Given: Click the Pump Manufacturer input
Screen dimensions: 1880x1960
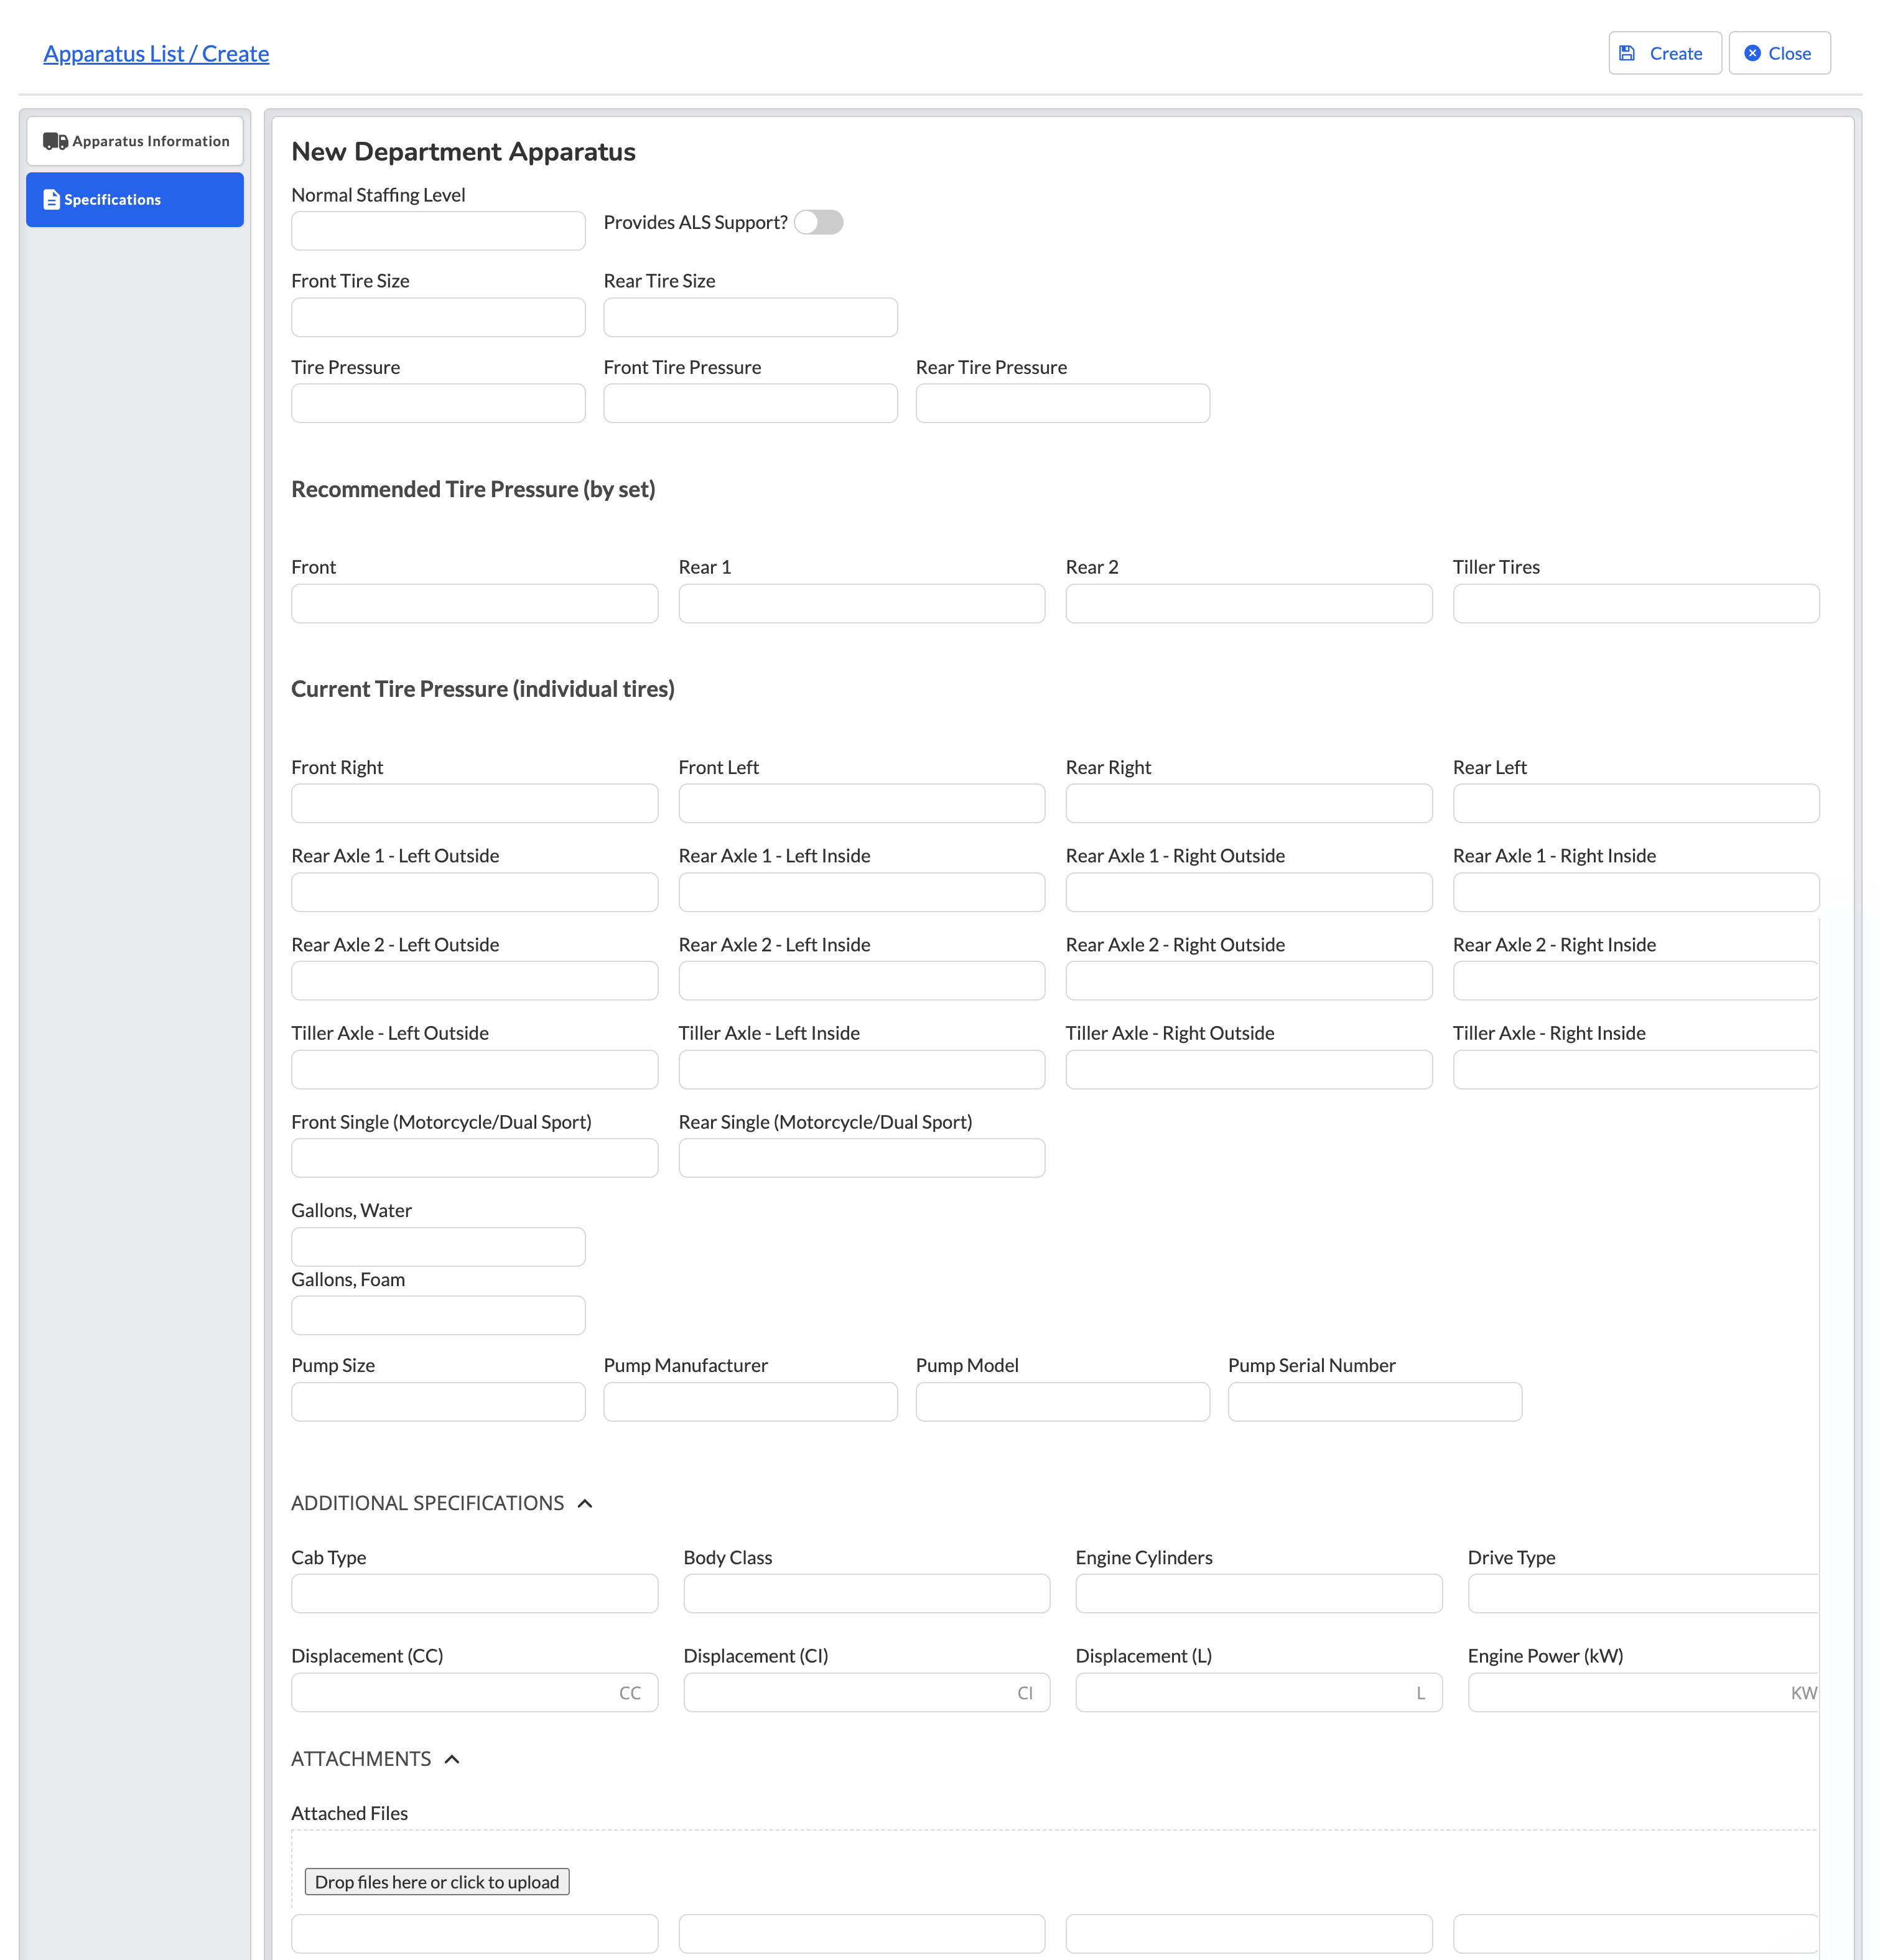Looking at the screenshot, I should coord(750,1402).
